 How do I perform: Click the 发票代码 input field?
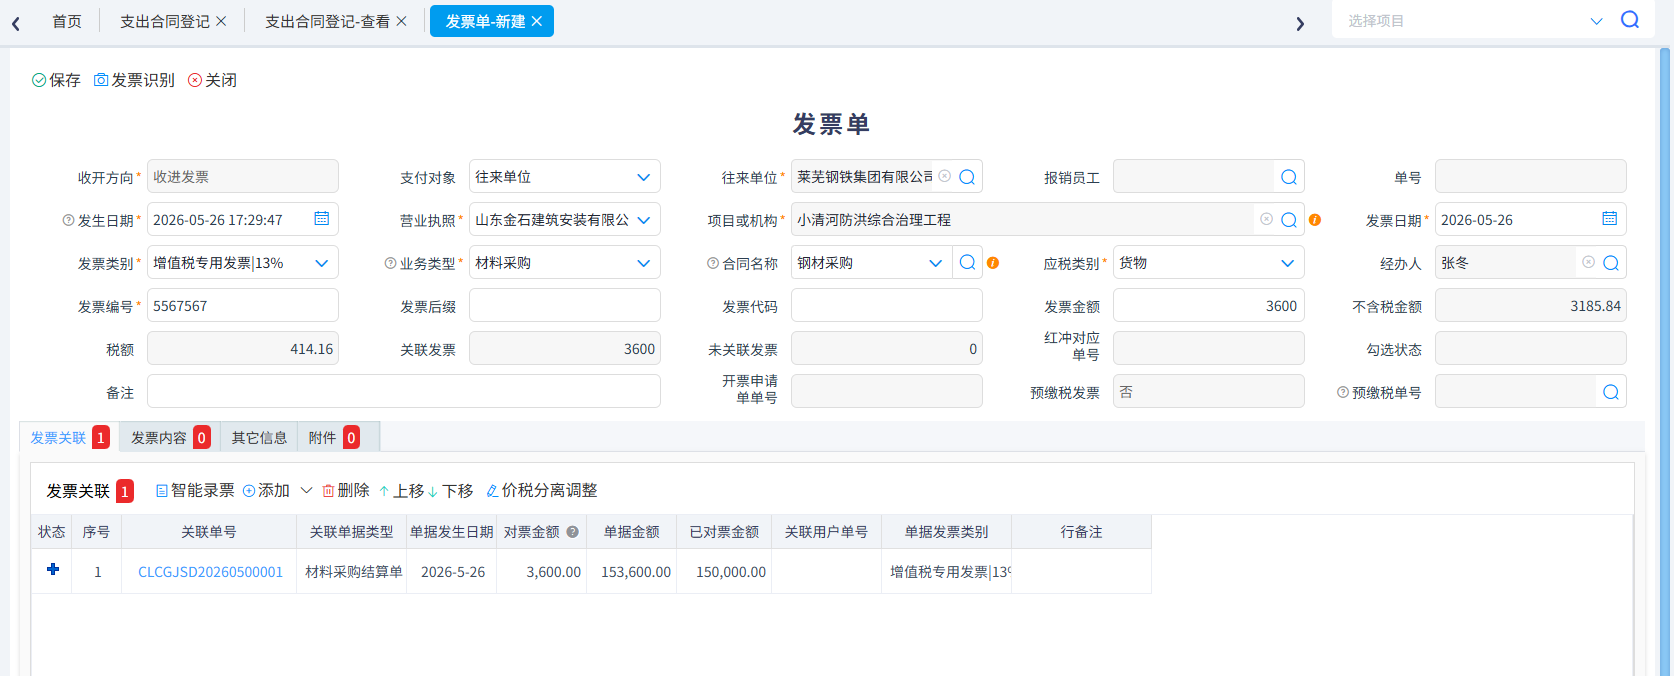887,306
